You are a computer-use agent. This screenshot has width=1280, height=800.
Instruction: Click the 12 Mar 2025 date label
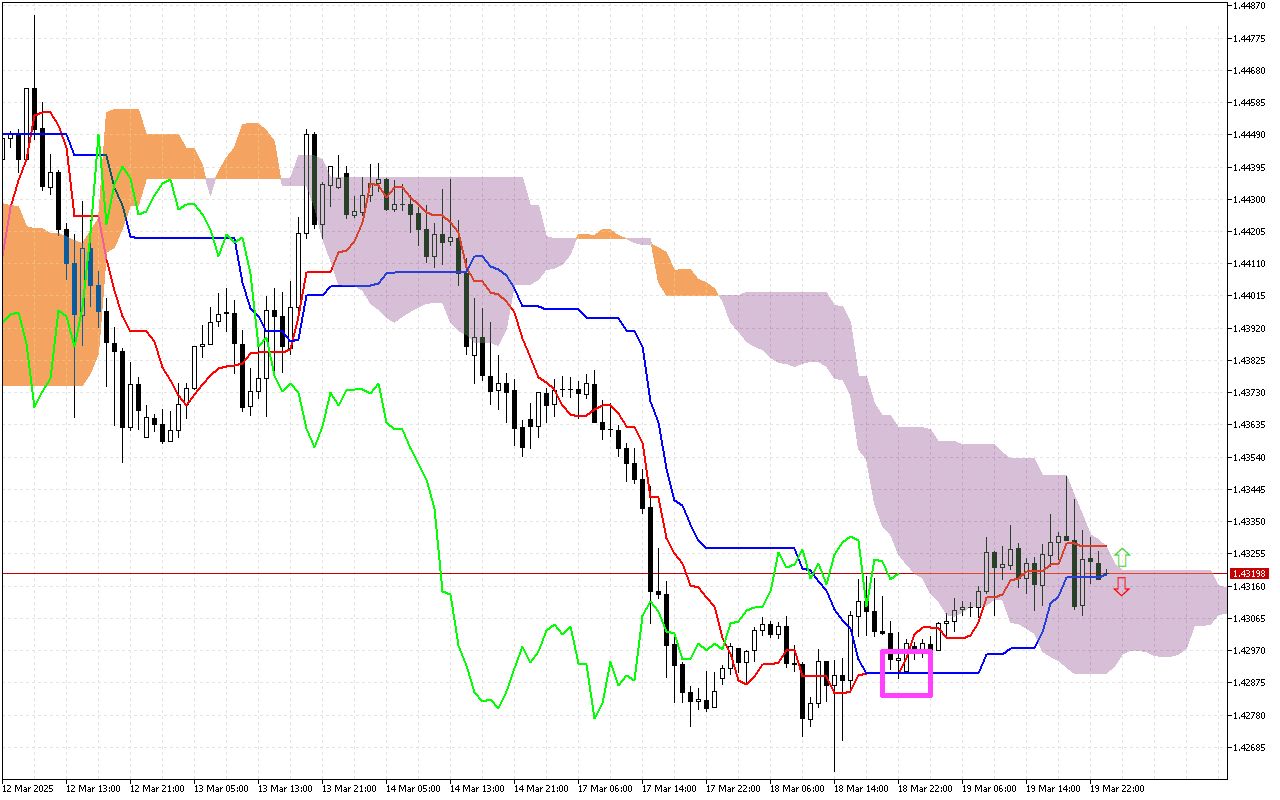click(28, 789)
